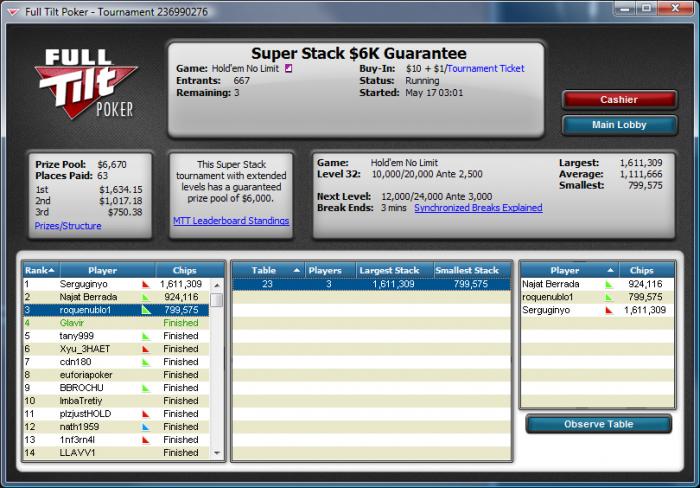Select LLAVV1 row in ranking list
This screenshot has height=488, width=700.
point(116,453)
